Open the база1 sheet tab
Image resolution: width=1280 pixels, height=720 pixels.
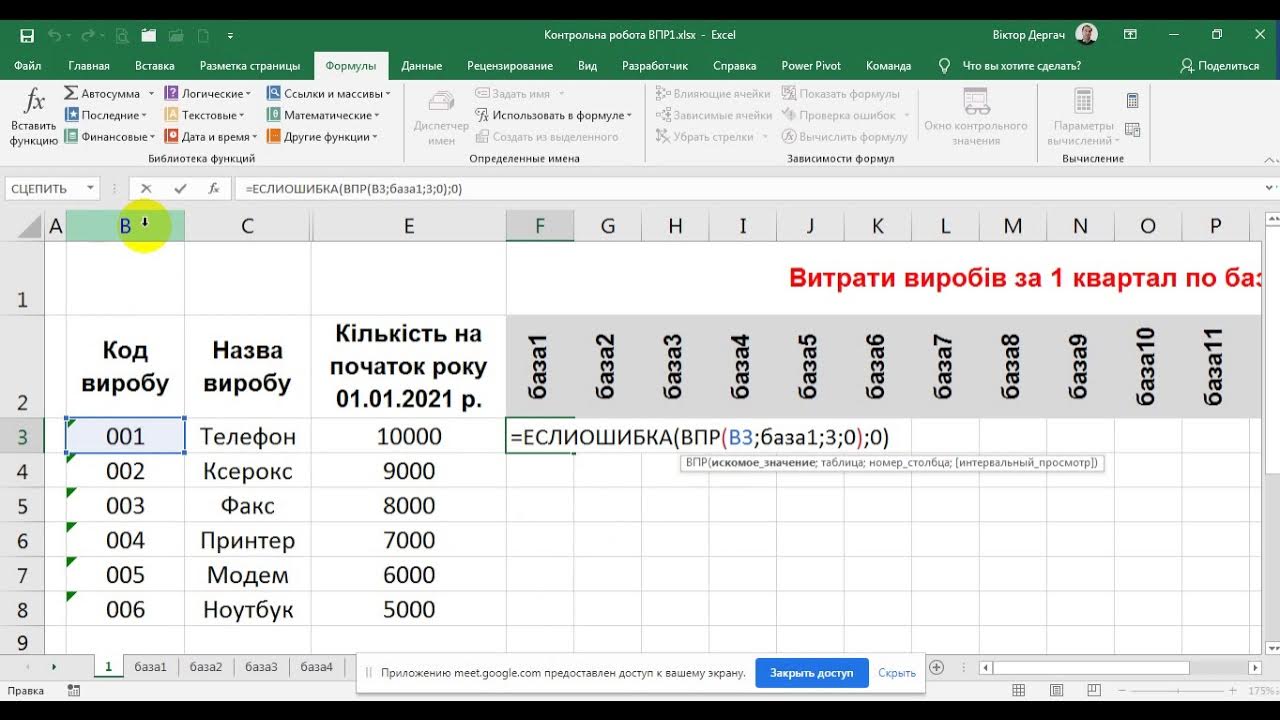pos(150,667)
